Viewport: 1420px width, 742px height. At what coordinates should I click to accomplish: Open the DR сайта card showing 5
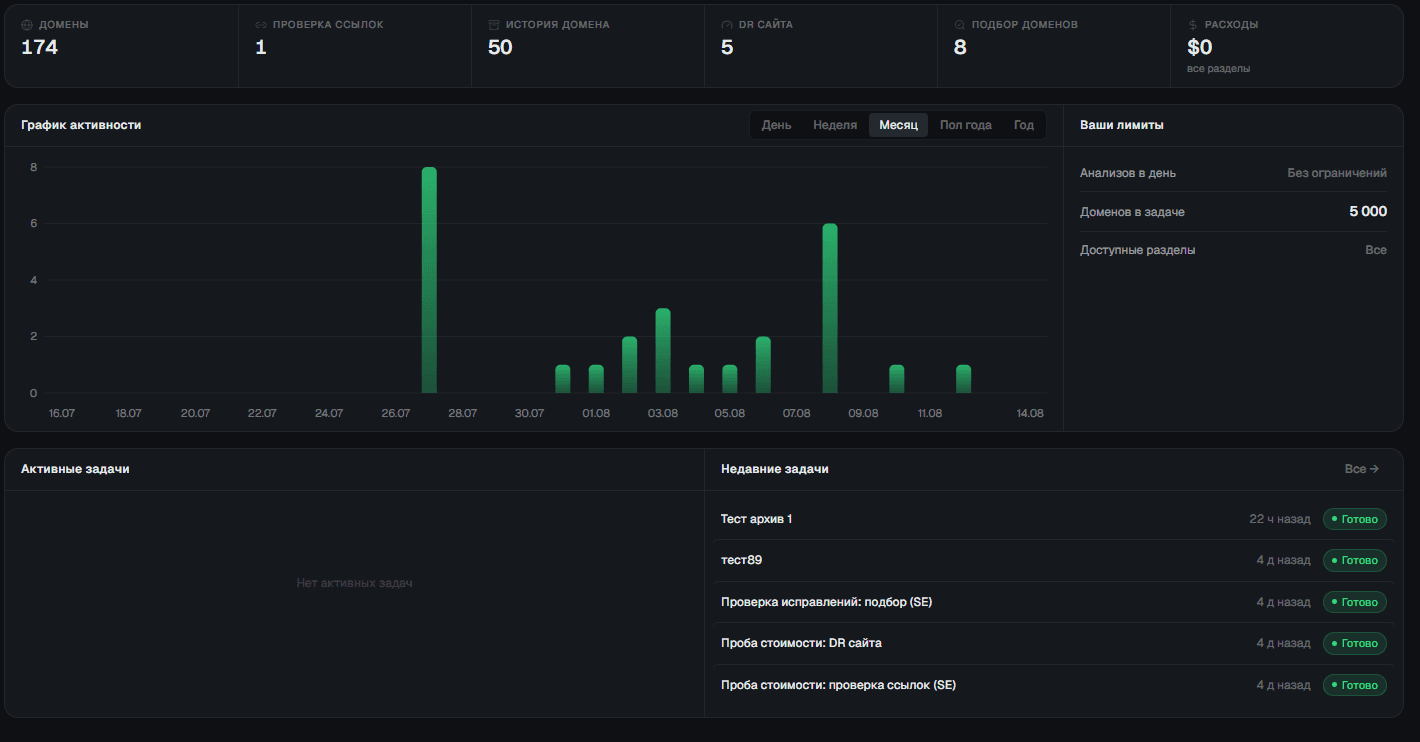coord(821,46)
